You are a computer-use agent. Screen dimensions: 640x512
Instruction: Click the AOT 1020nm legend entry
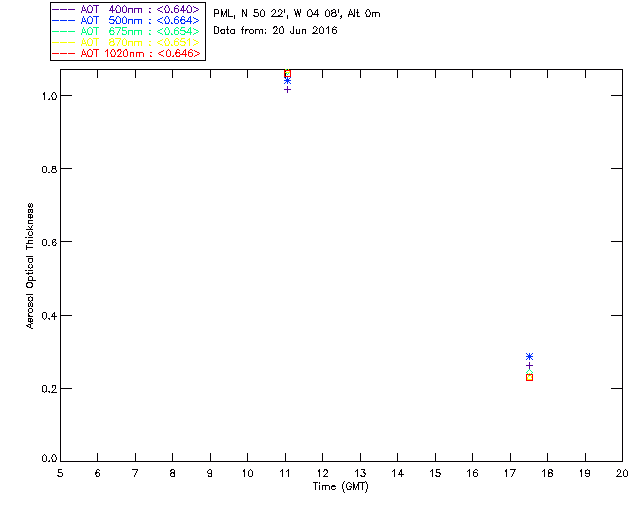tap(126, 53)
